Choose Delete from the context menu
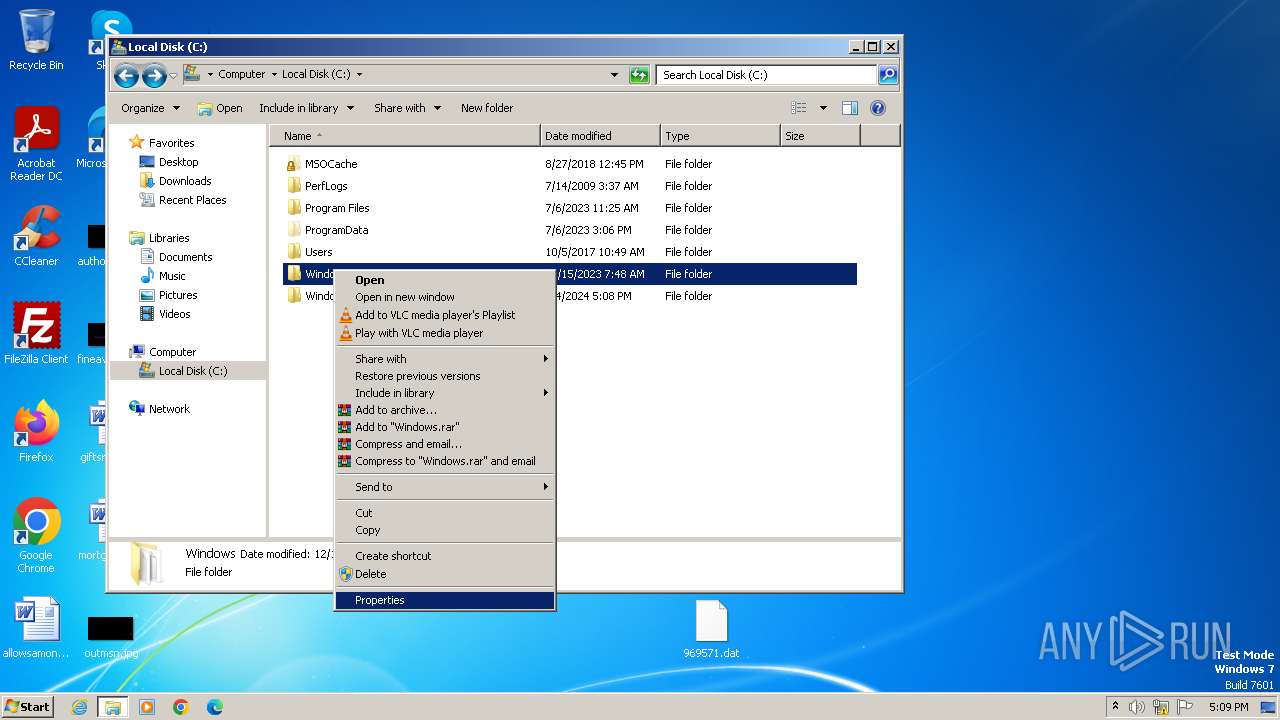Viewport: 1280px width, 720px height. 445,574
